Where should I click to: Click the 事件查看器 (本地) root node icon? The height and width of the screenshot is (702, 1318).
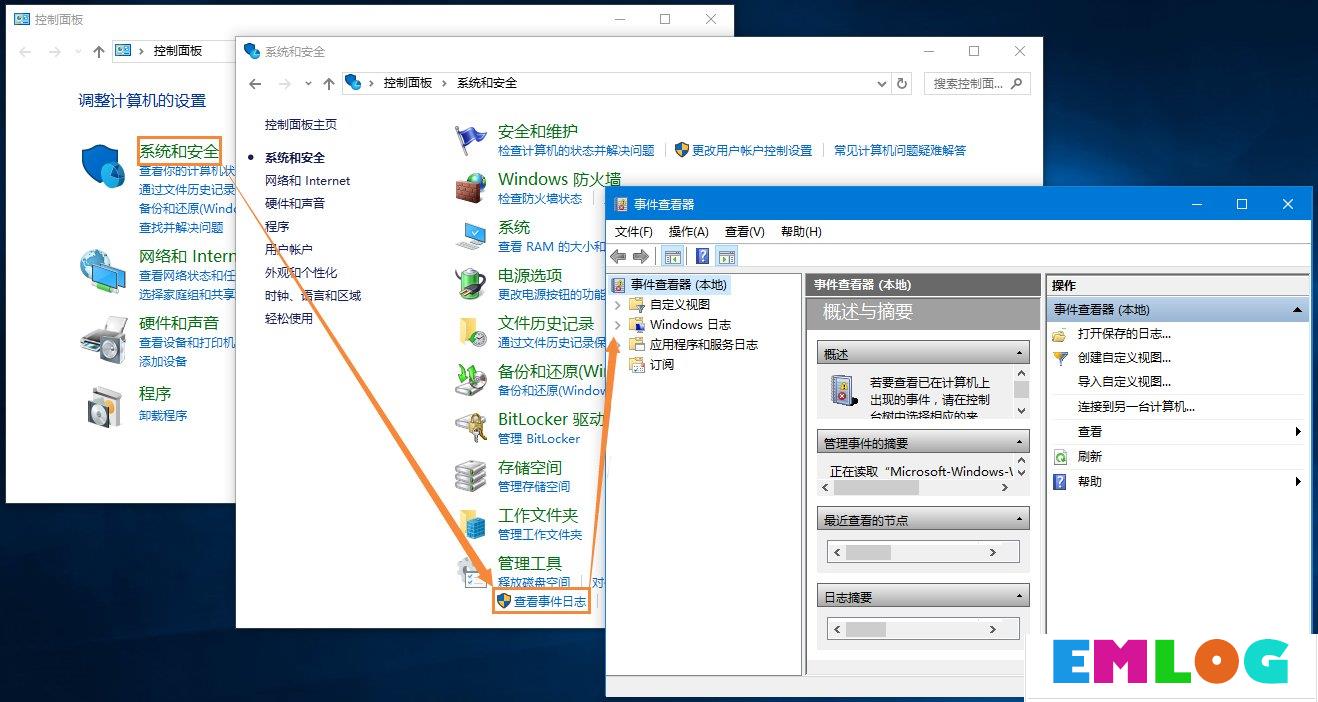[x=619, y=285]
